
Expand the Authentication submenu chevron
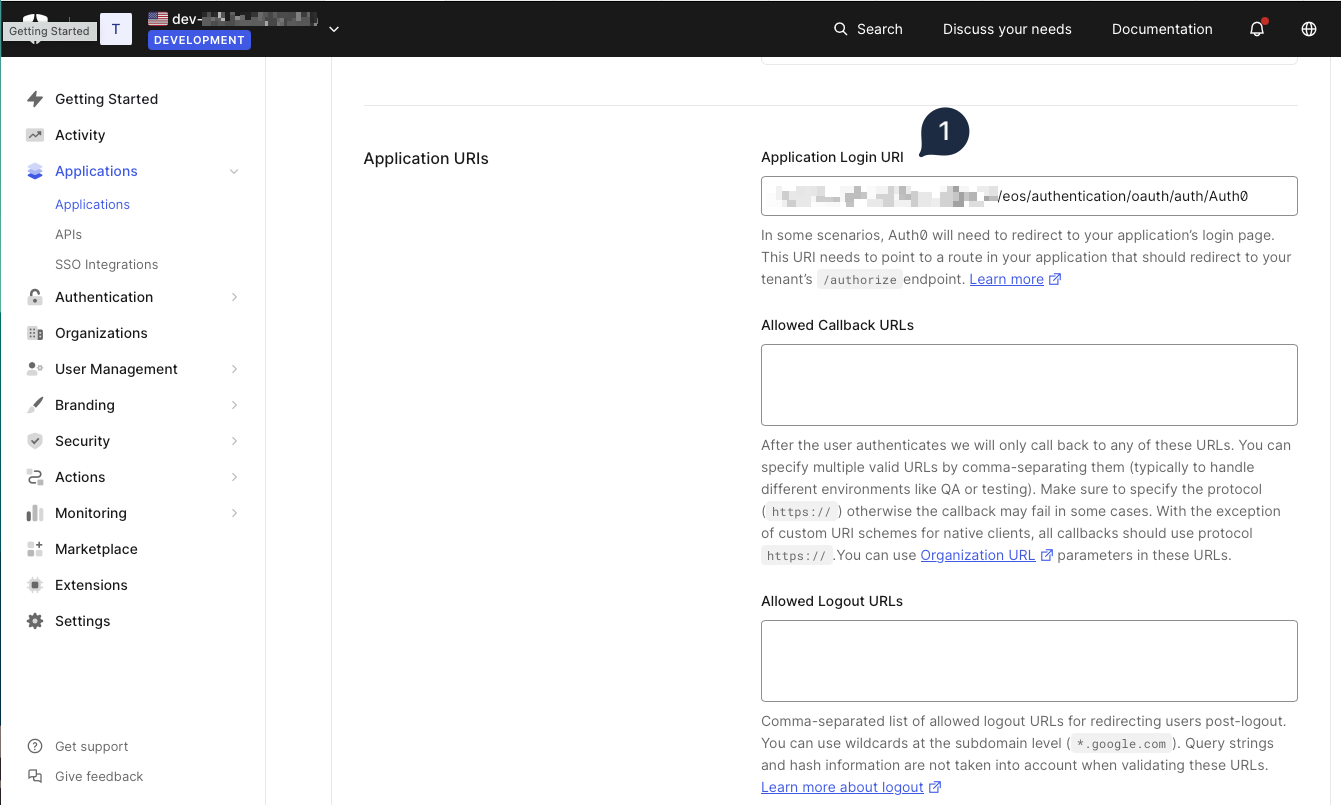234,297
